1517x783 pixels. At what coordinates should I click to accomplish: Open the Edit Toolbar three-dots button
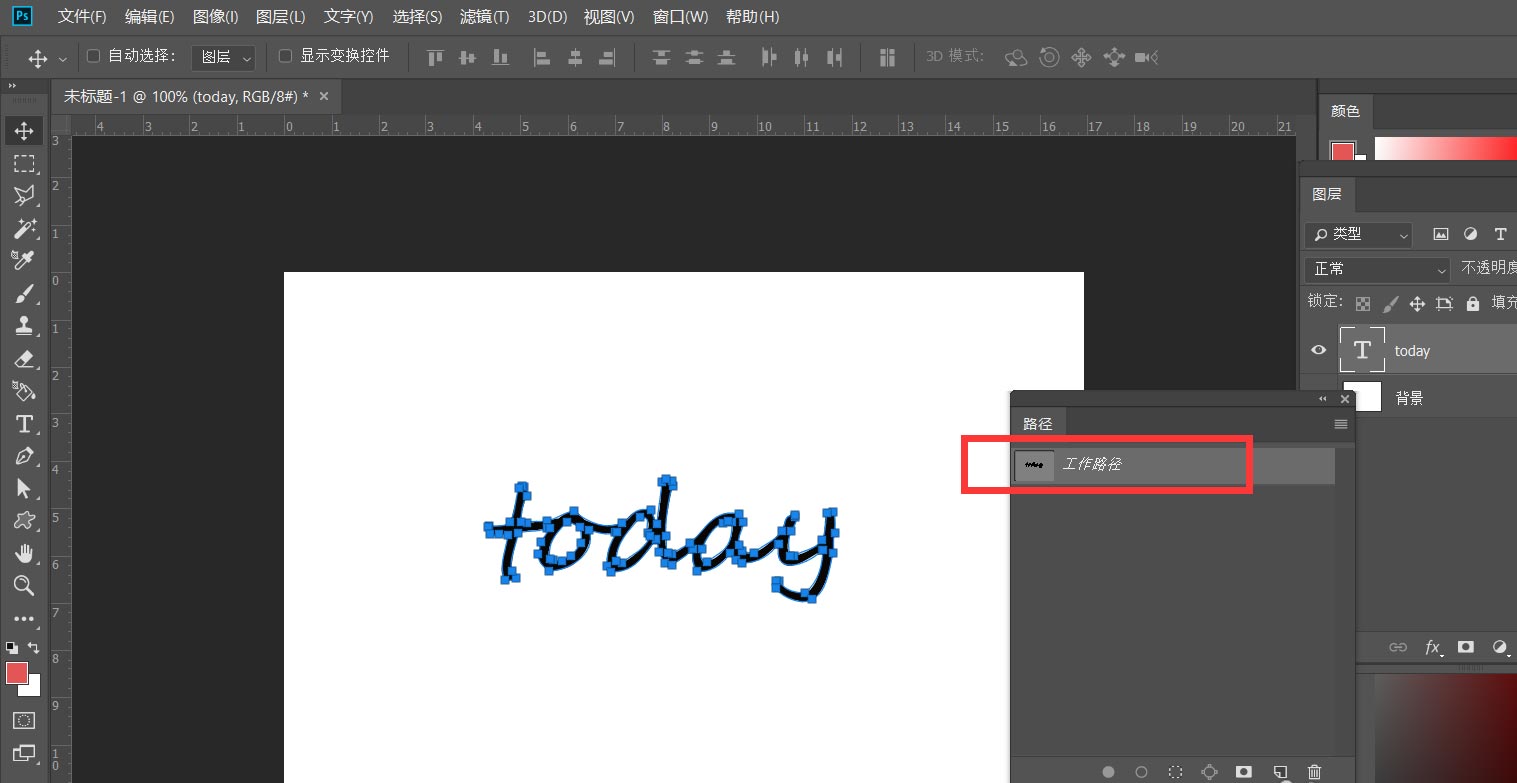(24, 619)
